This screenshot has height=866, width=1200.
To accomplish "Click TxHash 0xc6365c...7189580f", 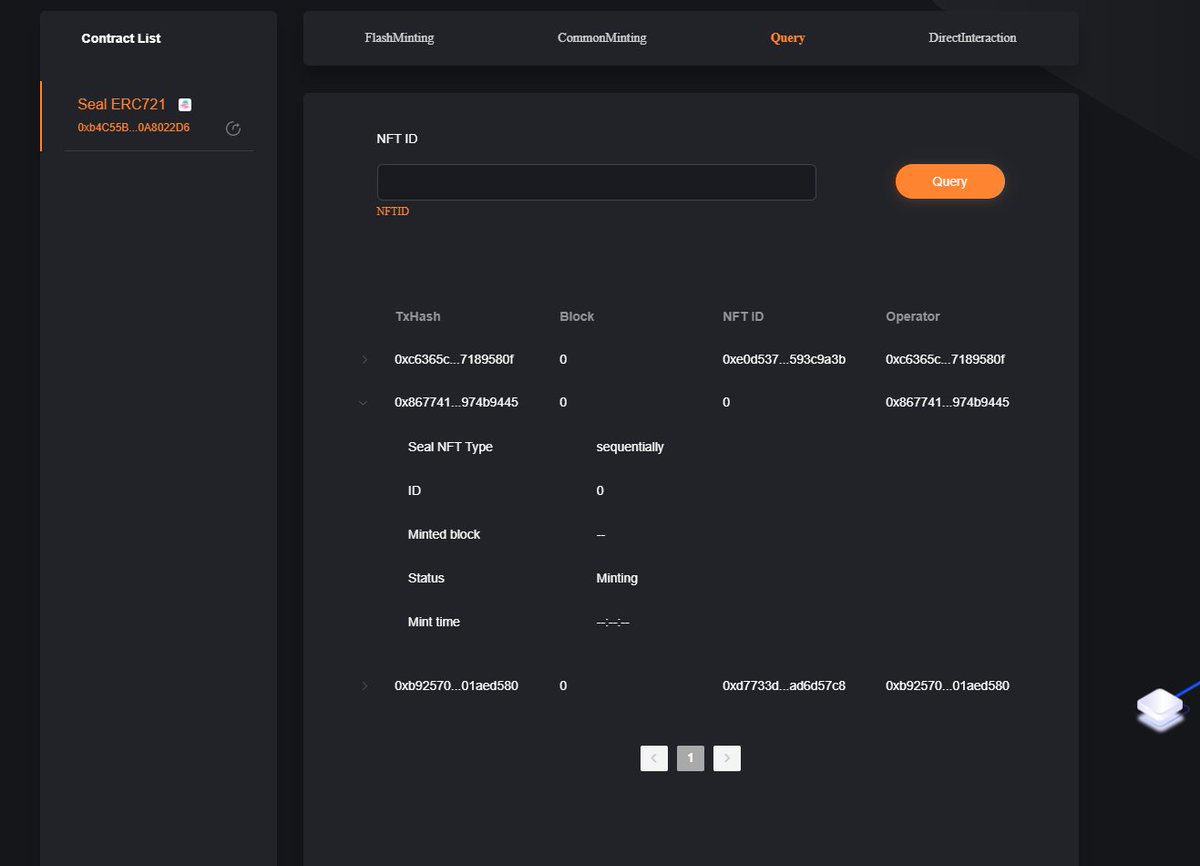I will [x=454, y=359].
